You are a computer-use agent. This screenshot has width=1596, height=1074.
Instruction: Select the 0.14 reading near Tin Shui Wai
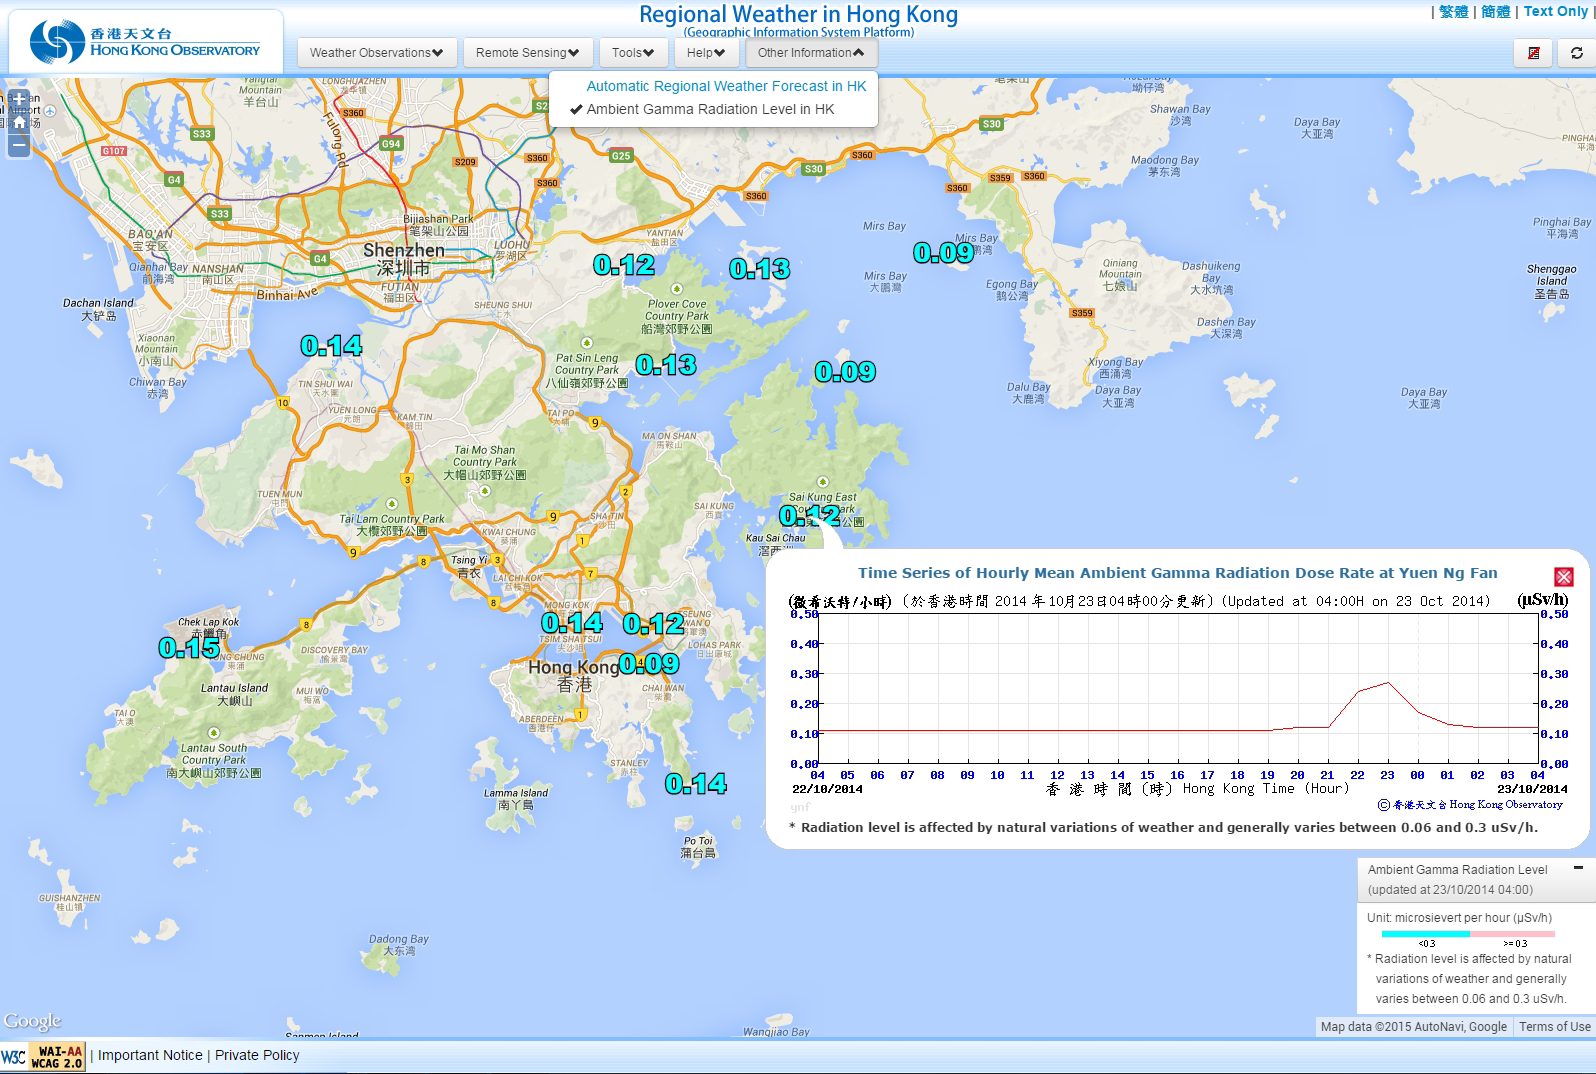(331, 346)
